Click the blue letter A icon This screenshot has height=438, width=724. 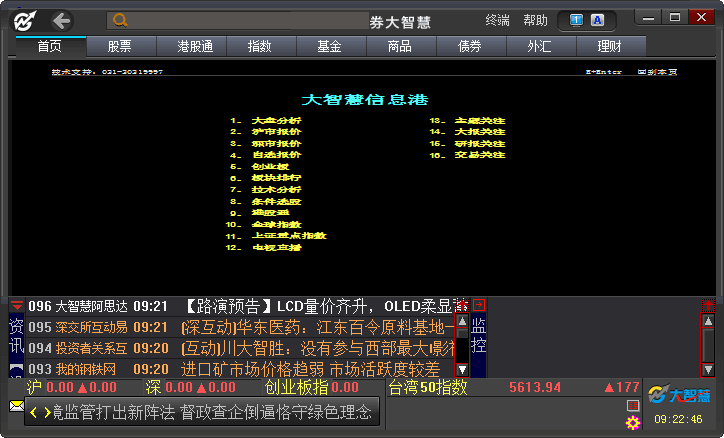click(x=597, y=20)
